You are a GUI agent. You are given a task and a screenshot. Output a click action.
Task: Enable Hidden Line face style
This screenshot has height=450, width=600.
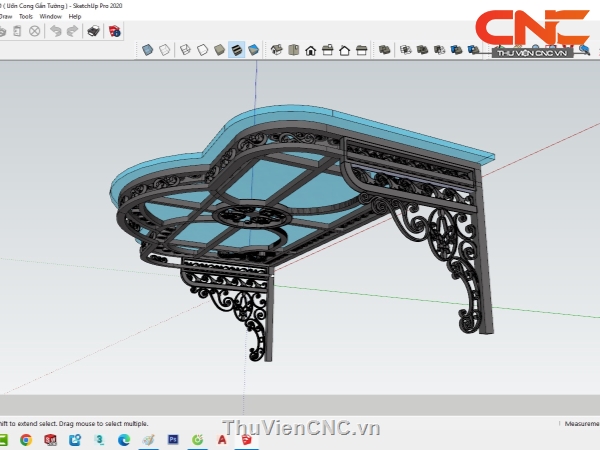pyautogui.click(x=202, y=49)
